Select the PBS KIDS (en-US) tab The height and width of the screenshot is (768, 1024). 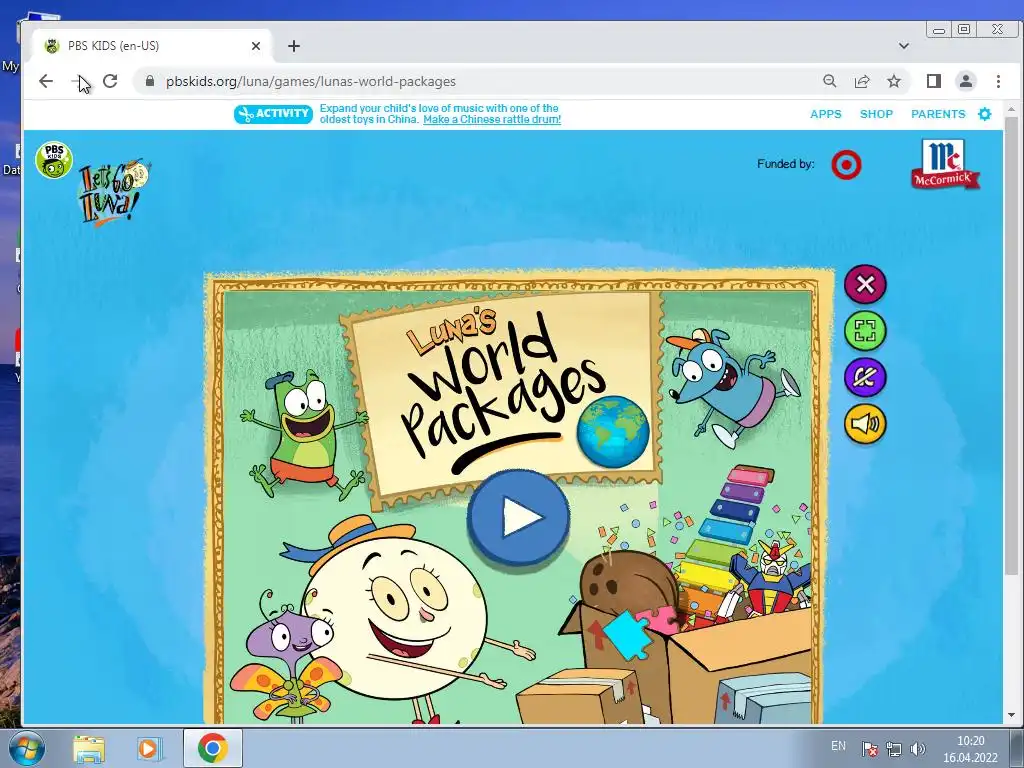[150, 46]
